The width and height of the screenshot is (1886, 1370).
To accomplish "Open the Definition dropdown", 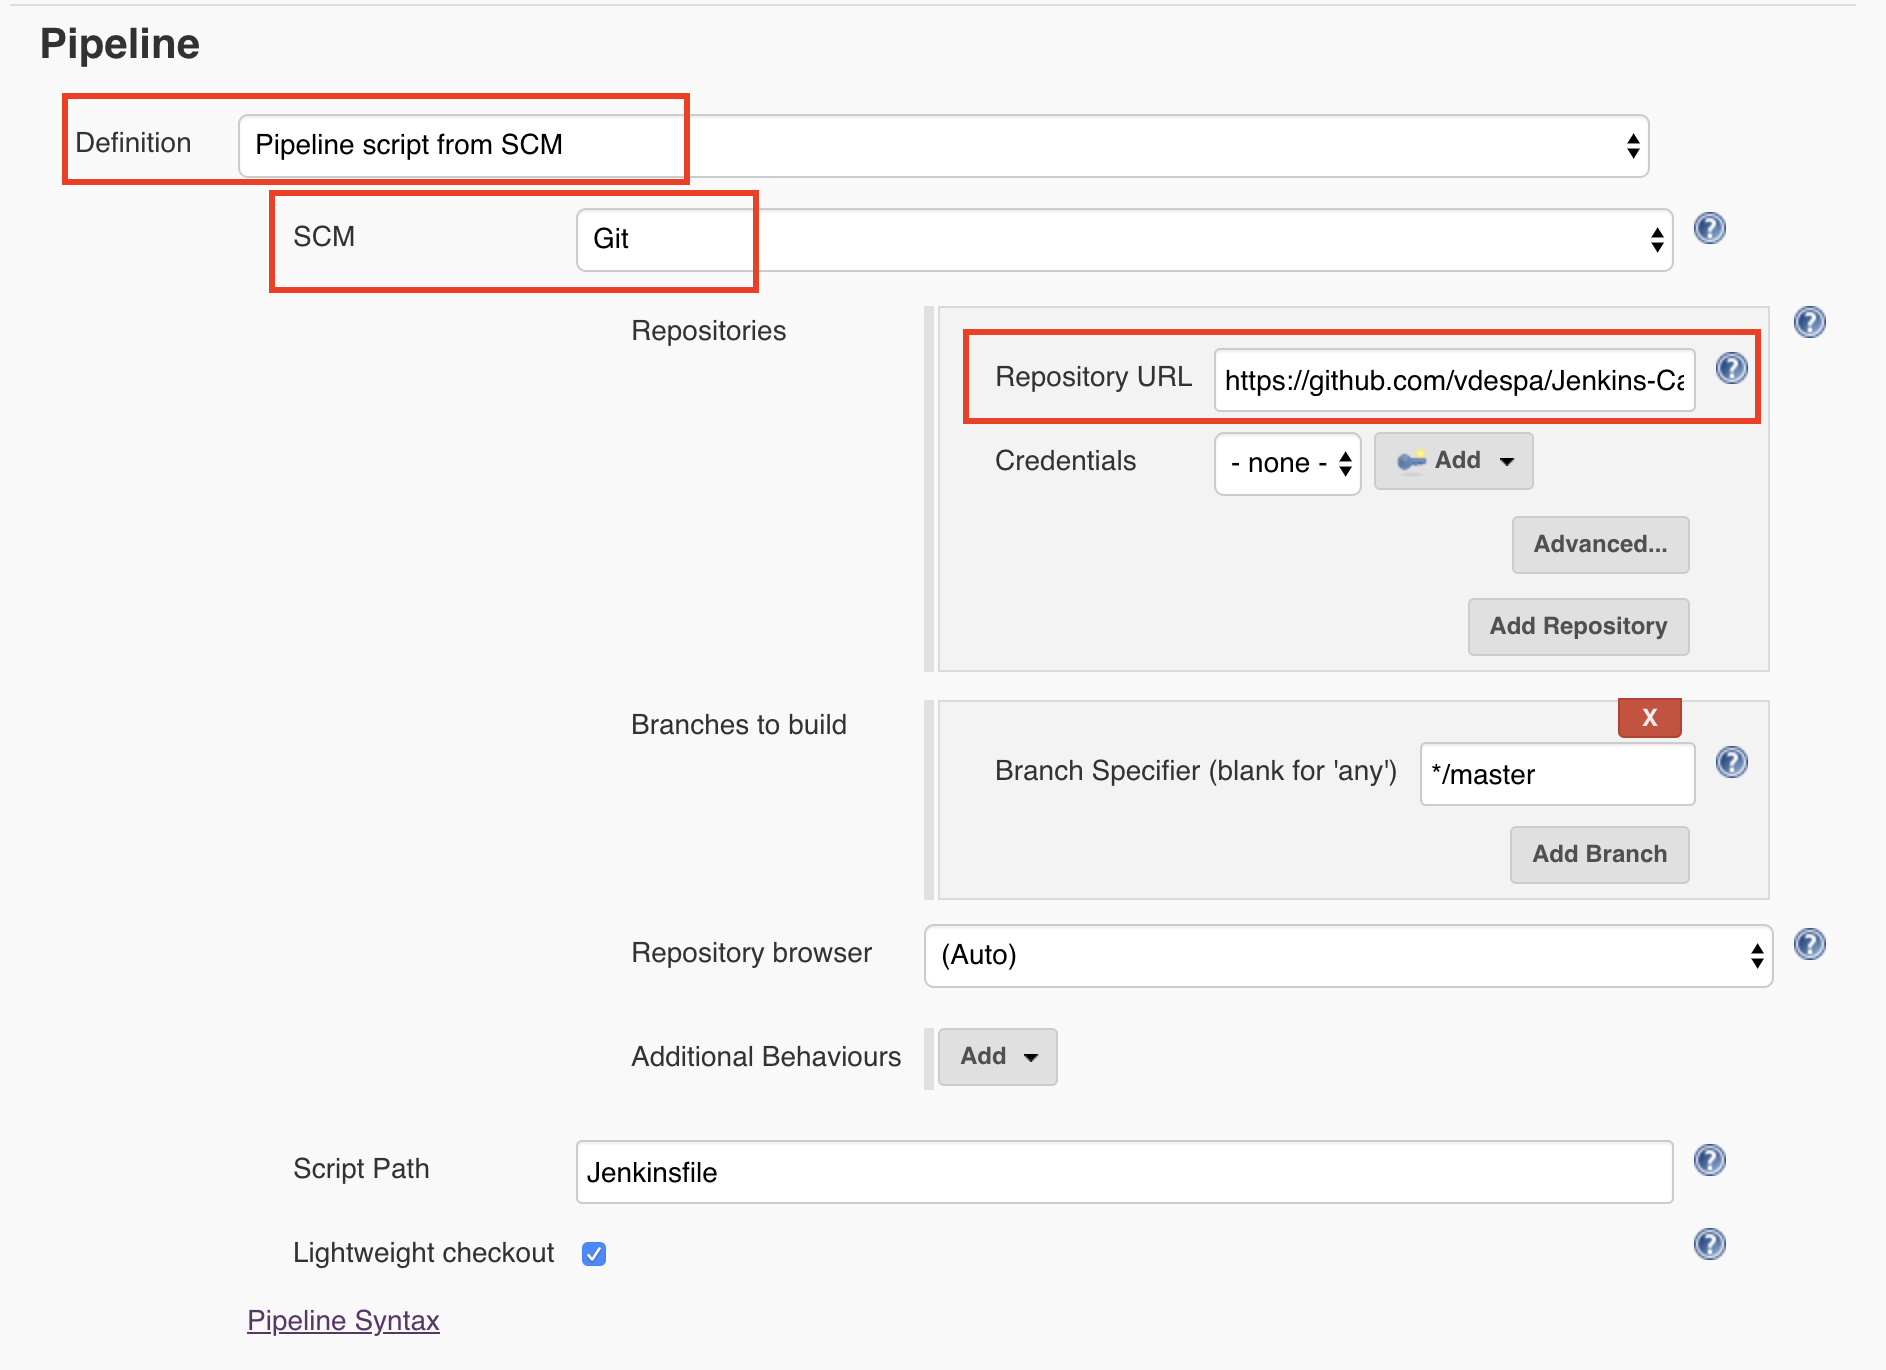I will 943,146.
